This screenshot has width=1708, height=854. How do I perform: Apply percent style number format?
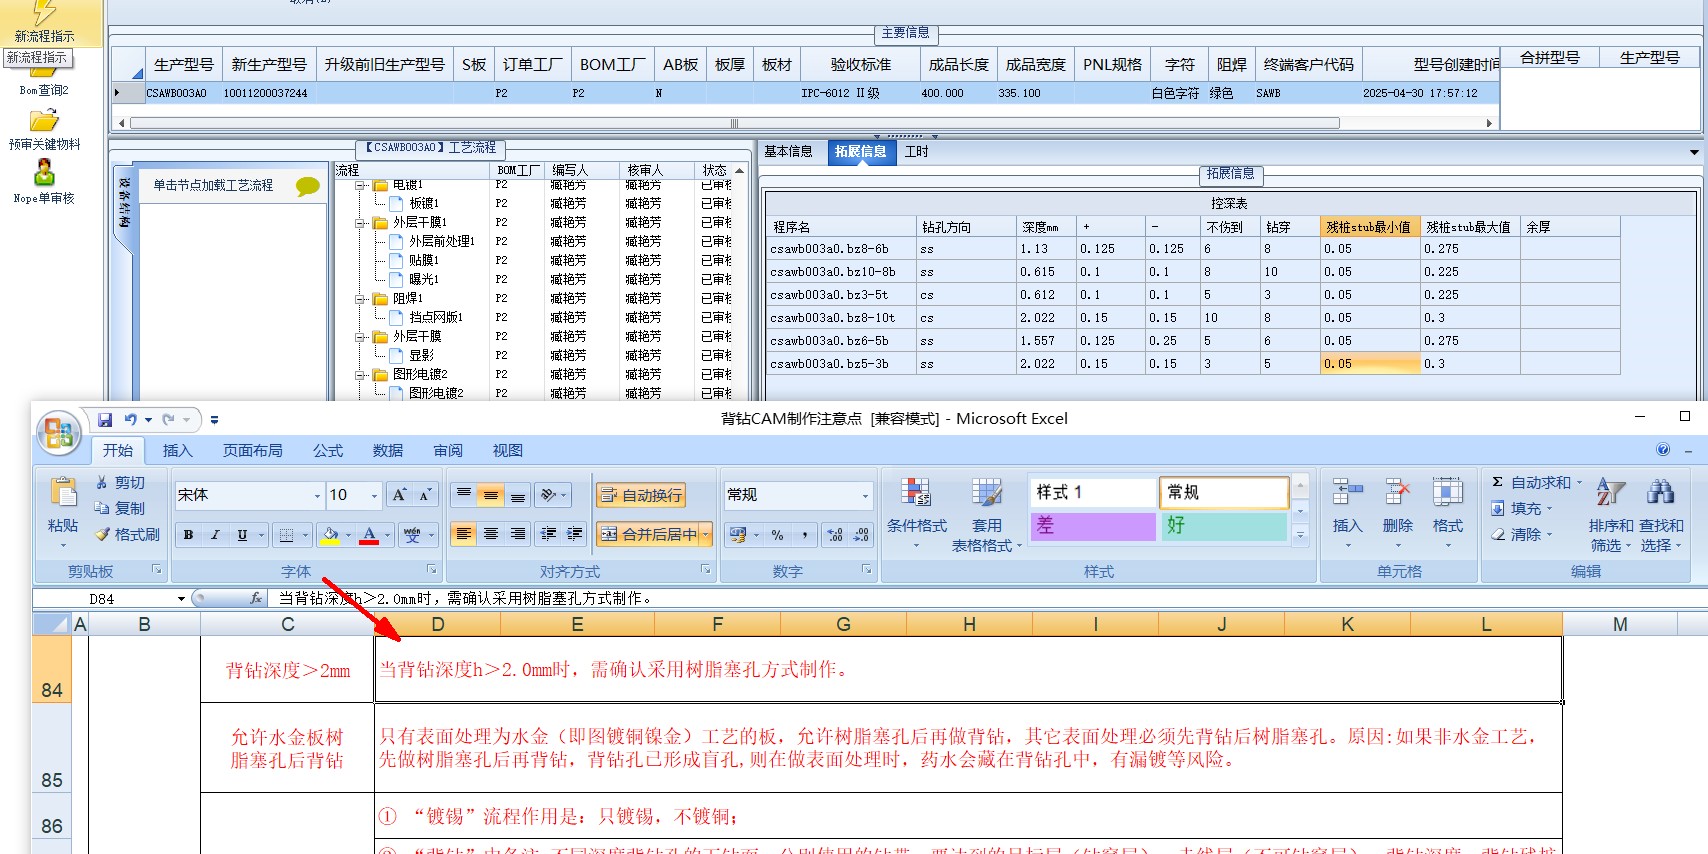pyautogui.click(x=777, y=535)
